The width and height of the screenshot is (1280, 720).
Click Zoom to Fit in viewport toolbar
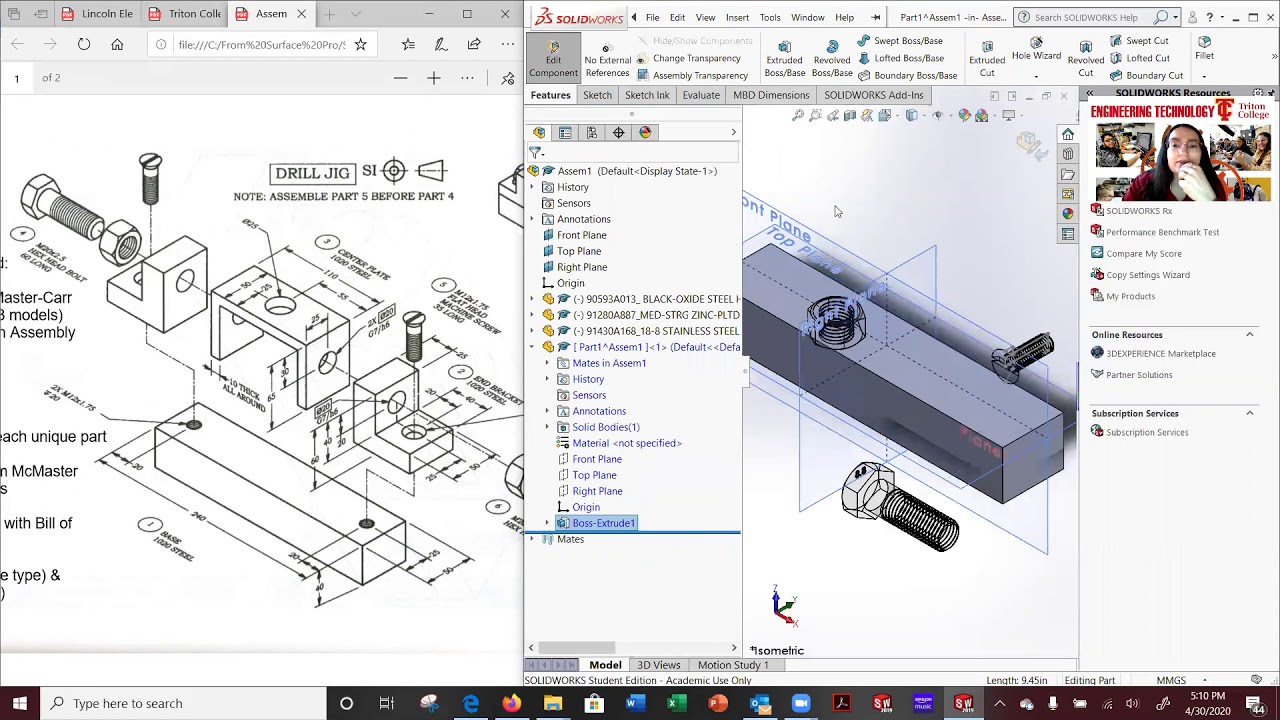click(797, 116)
